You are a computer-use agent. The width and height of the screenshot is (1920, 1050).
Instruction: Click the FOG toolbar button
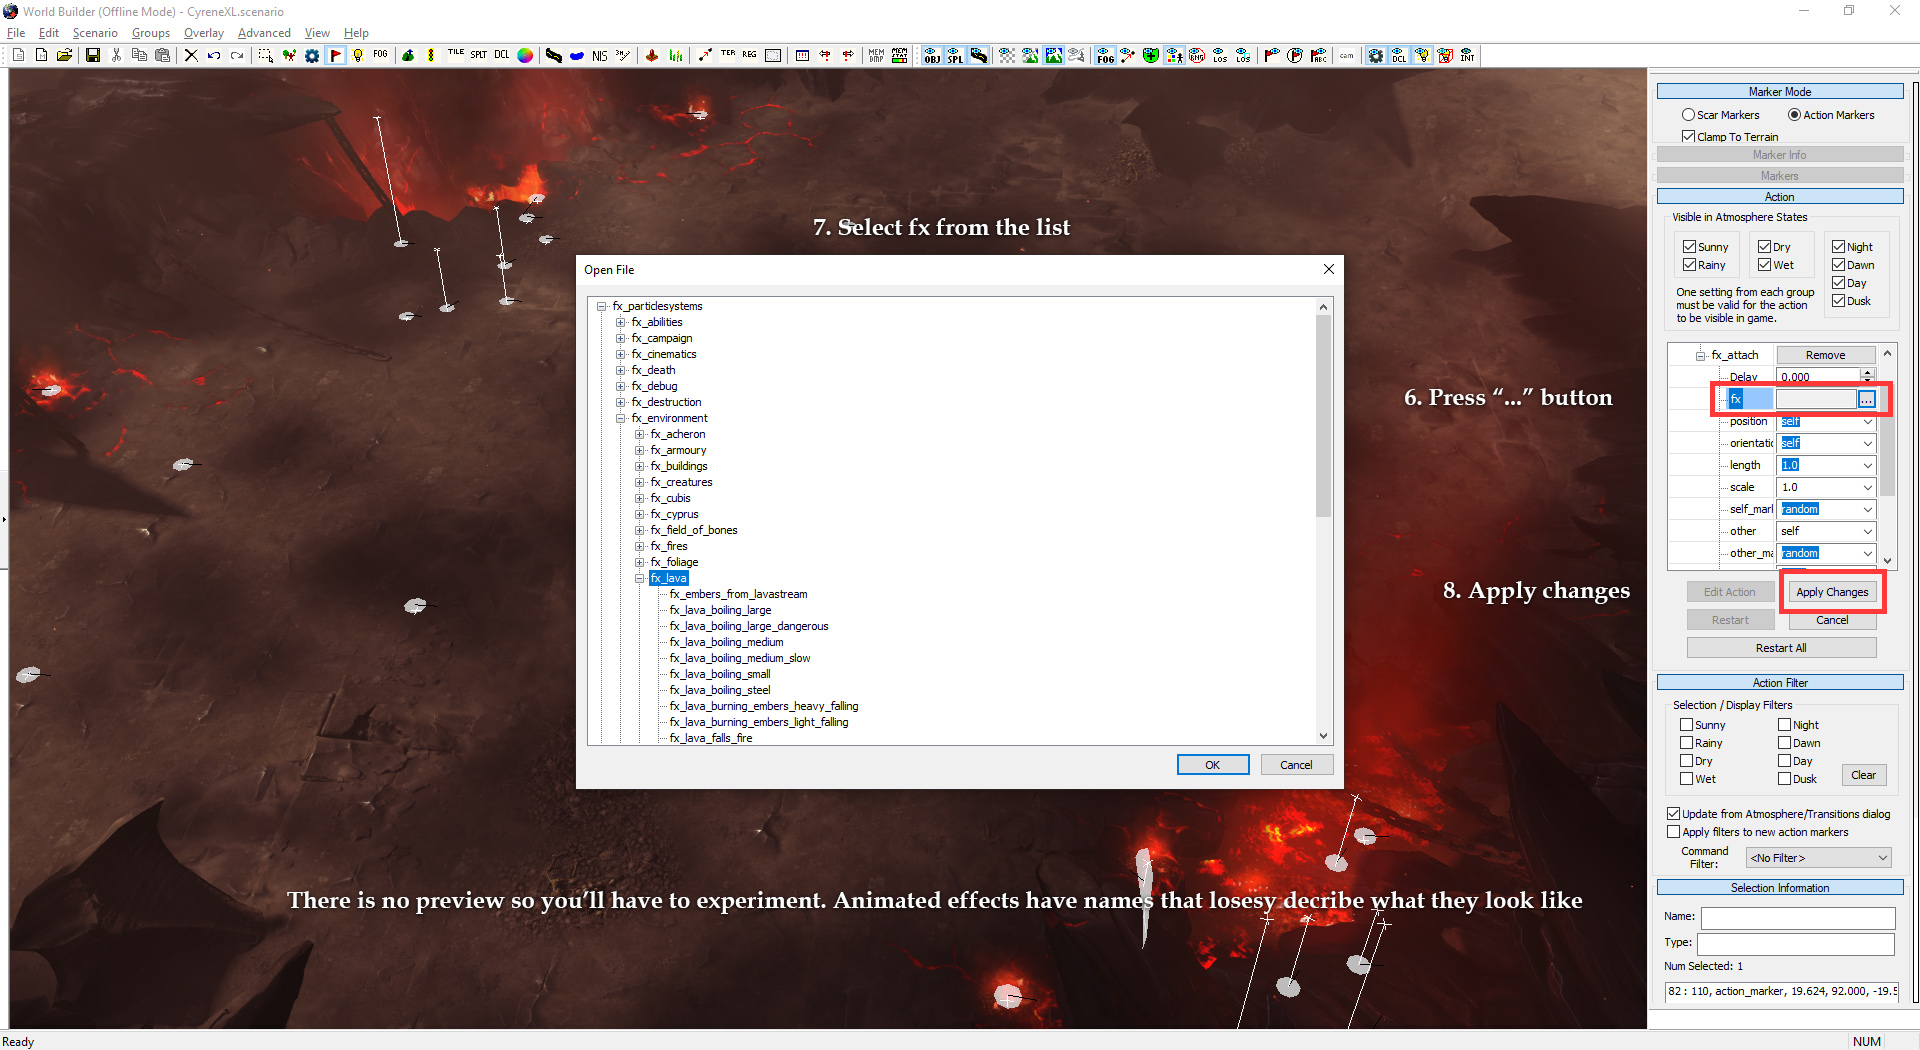(381, 56)
